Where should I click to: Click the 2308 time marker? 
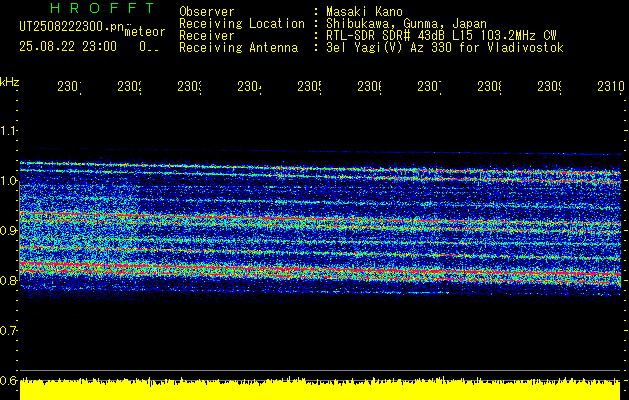[489, 87]
